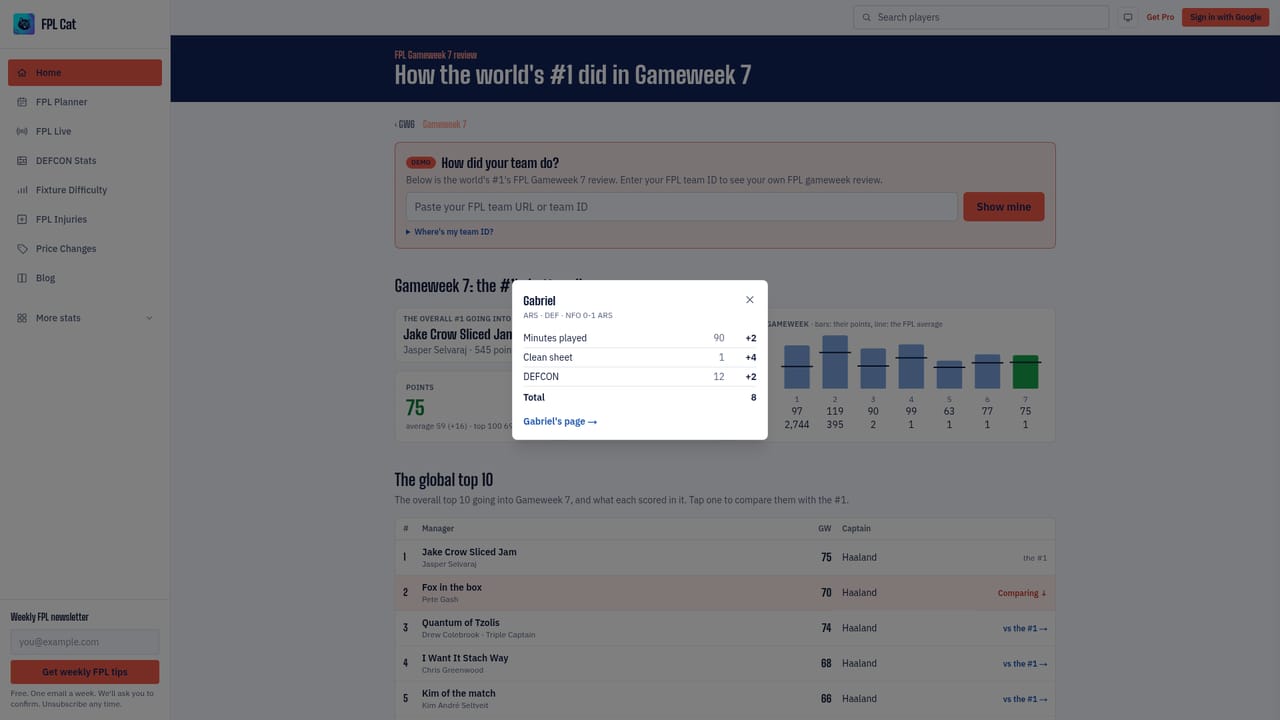Compare Quantum of Tzolis vs the #1
The image size is (1280, 720).
[x=1025, y=628]
